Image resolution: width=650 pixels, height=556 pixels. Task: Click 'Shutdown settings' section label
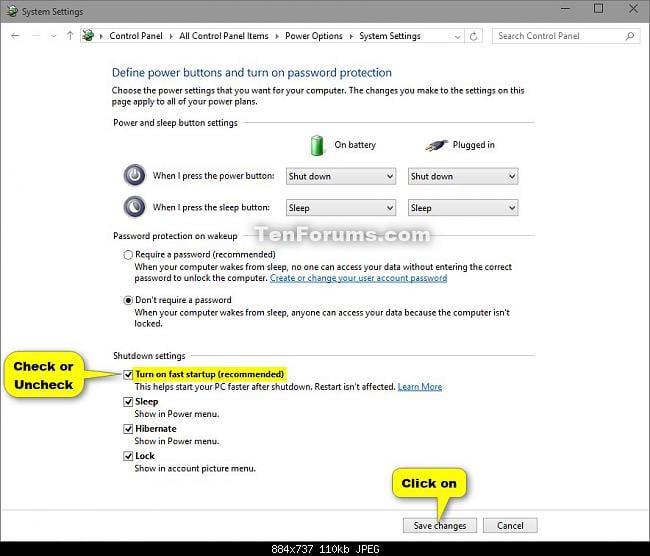[x=149, y=356]
